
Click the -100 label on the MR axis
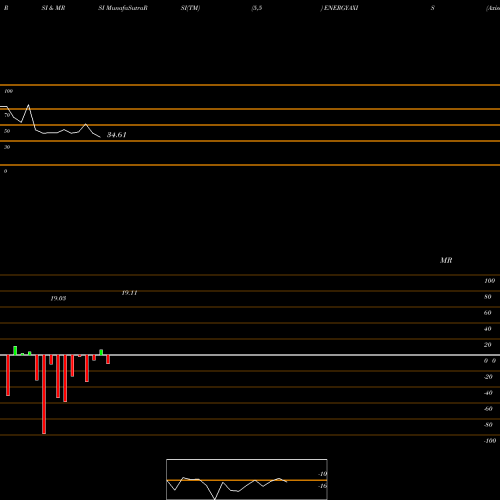point(490,441)
